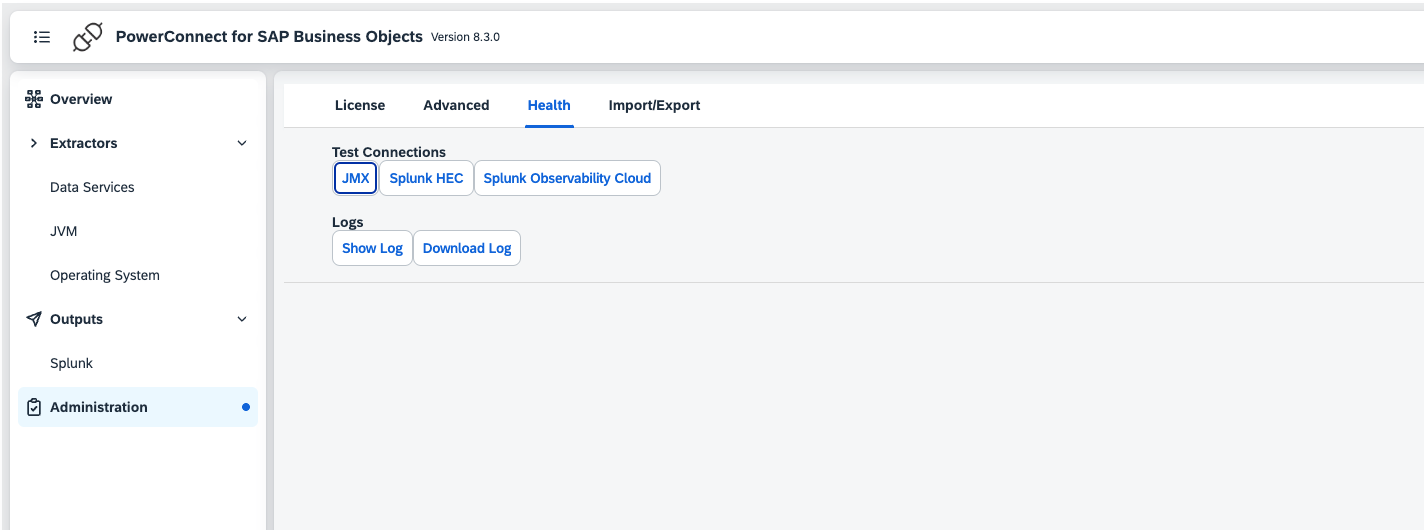Image resolution: width=1424 pixels, height=530 pixels.
Task: Open Splunk under Outputs
Action: point(71,363)
